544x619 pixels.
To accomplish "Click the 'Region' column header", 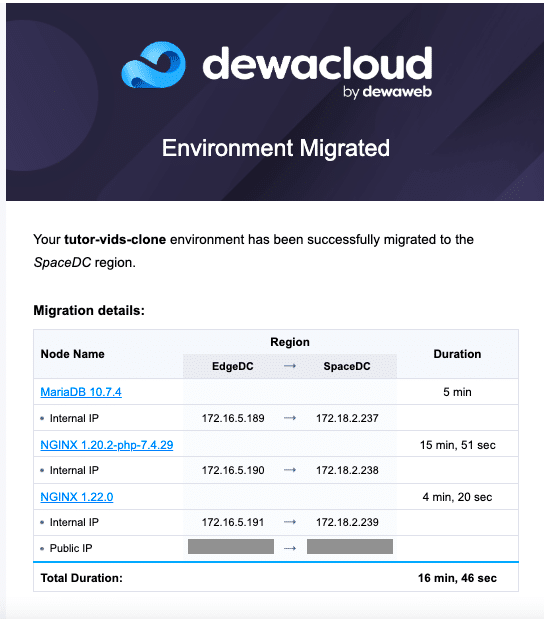I will (x=290, y=342).
